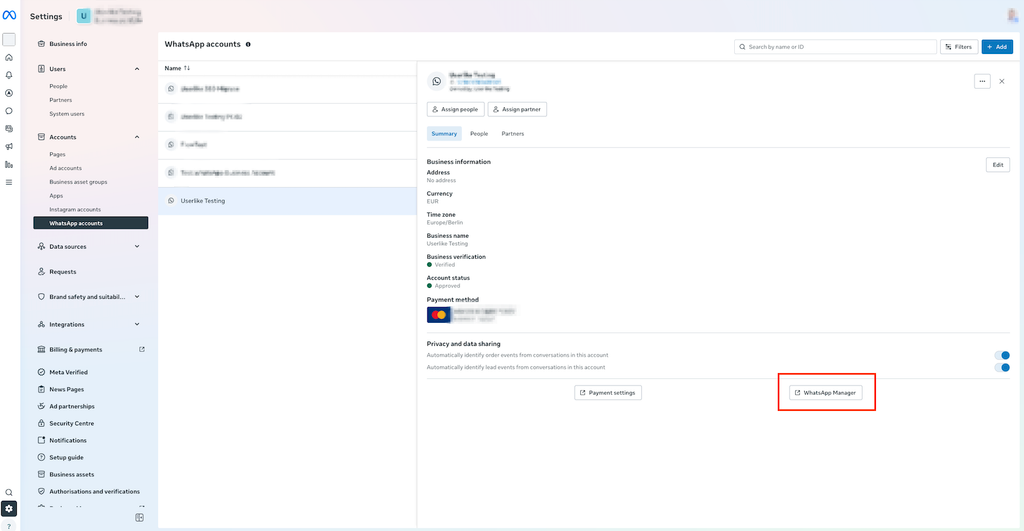The width and height of the screenshot is (1024, 531).
Task: Click info icon beside WhatsApp accounts title
Action: click(x=248, y=44)
